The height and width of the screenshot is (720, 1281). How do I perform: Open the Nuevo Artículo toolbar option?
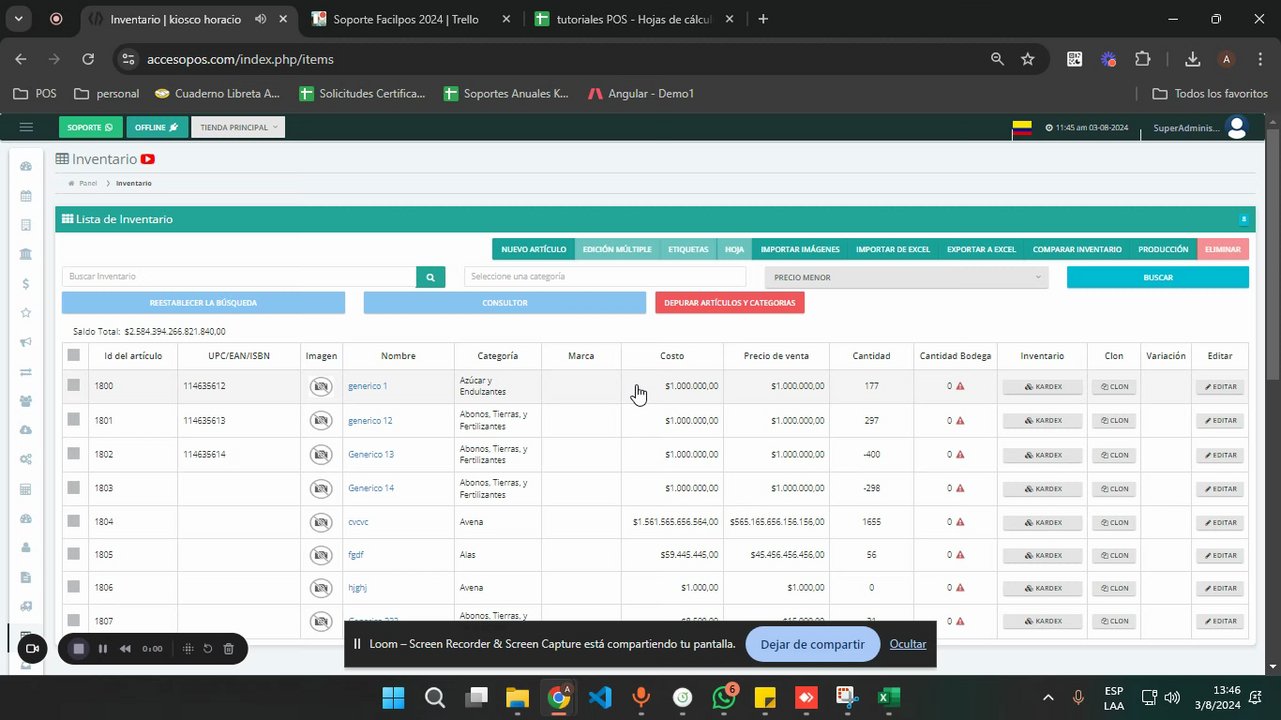pyautogui.click(x=534, y=249)
